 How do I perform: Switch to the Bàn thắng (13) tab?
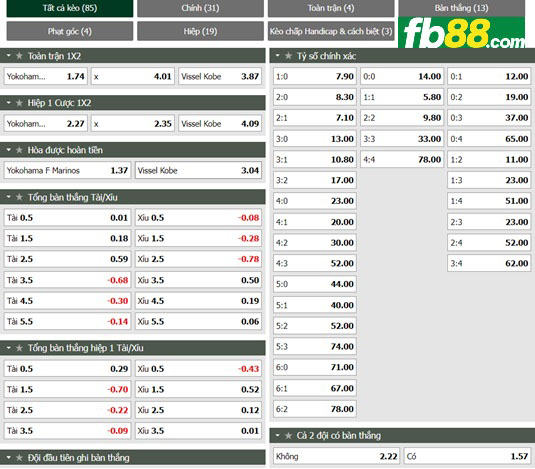click(462, 8)
